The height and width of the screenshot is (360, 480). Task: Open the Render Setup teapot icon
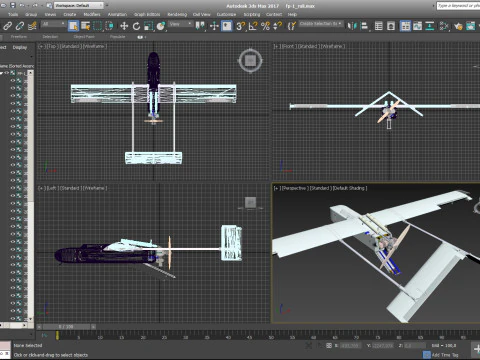[x=458, y=26]
